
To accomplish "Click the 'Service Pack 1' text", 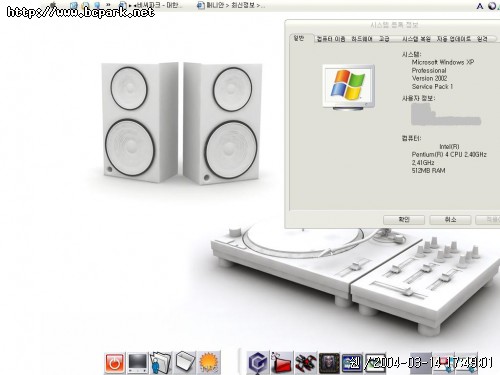I will 432,87.
